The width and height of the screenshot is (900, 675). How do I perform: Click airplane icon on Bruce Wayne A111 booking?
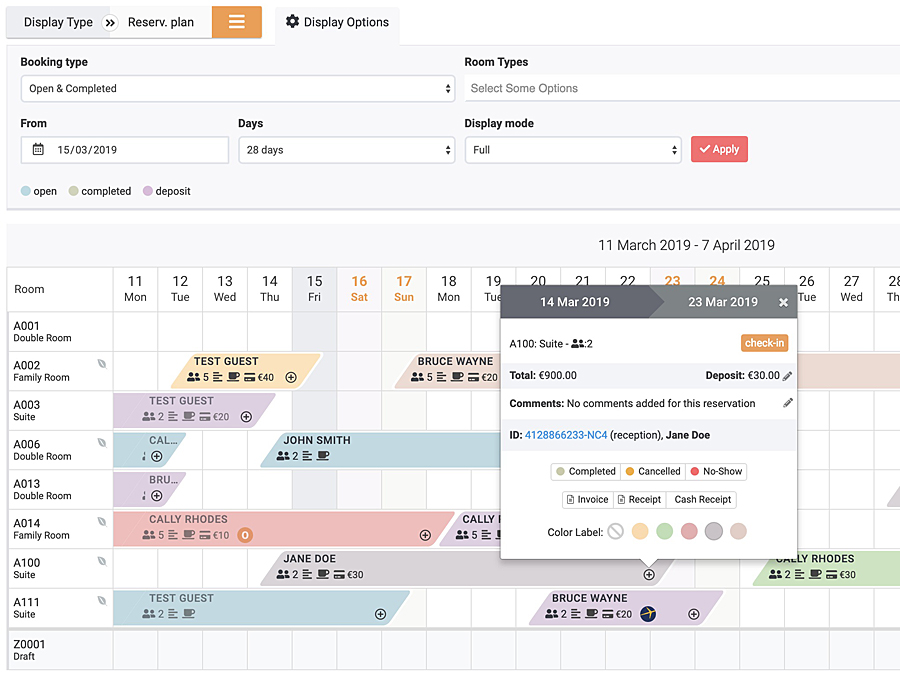tap(648, 614)
